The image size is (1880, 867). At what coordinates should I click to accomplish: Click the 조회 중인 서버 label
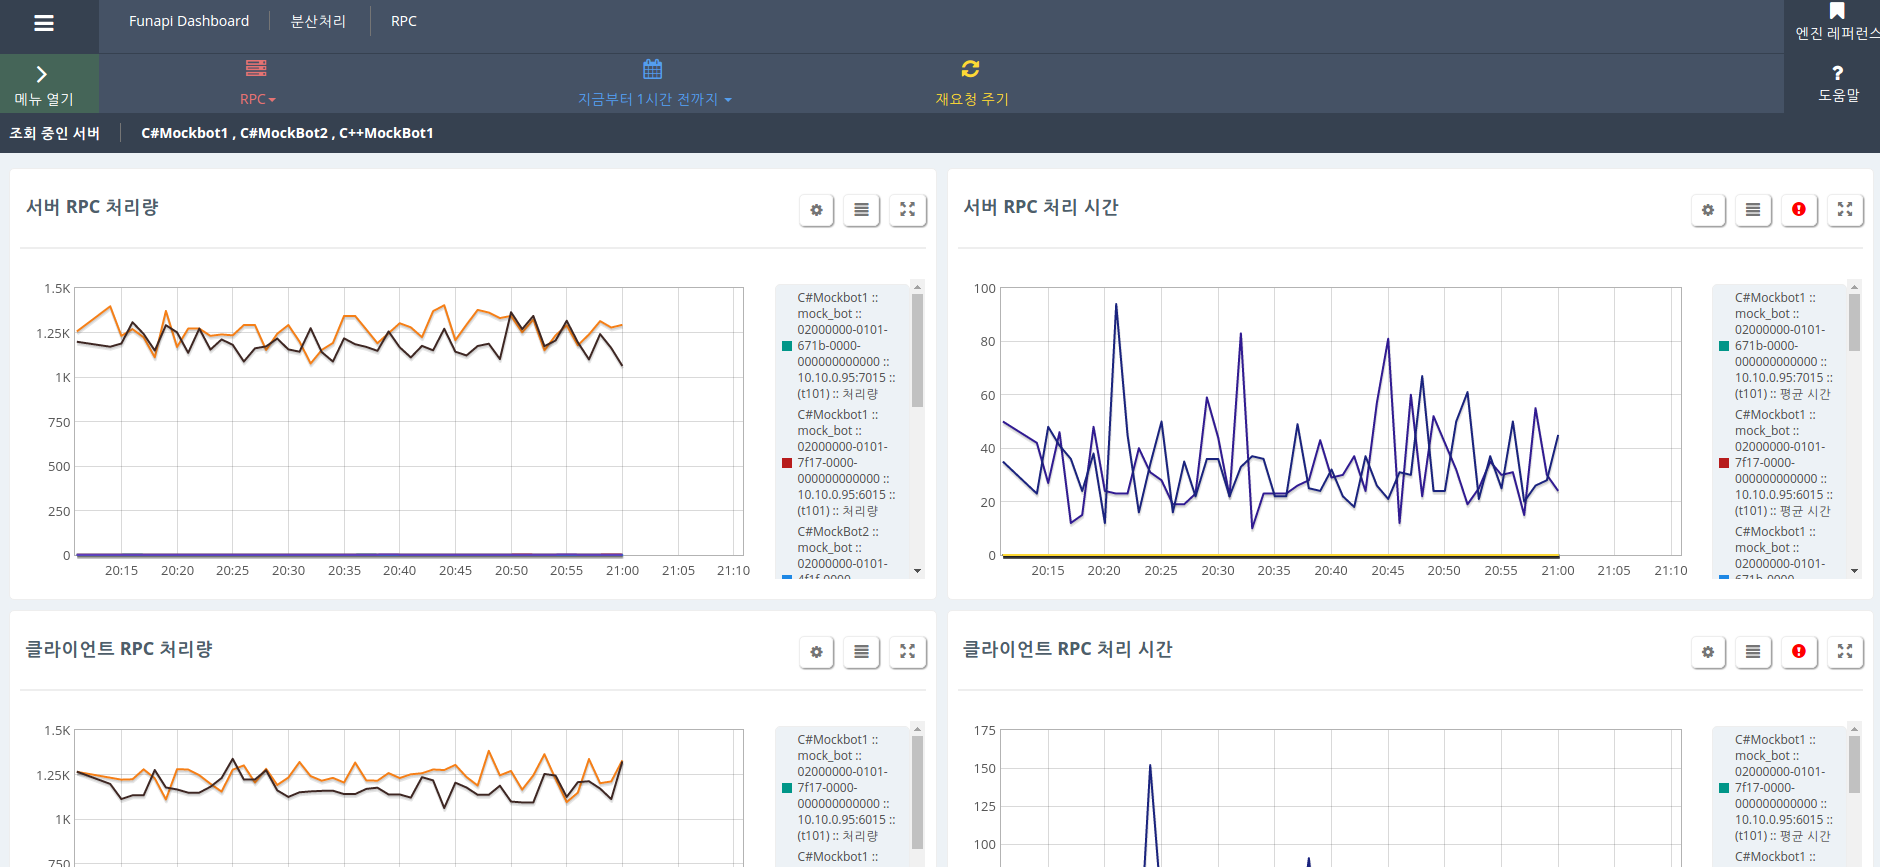click(x=55, y=133)
